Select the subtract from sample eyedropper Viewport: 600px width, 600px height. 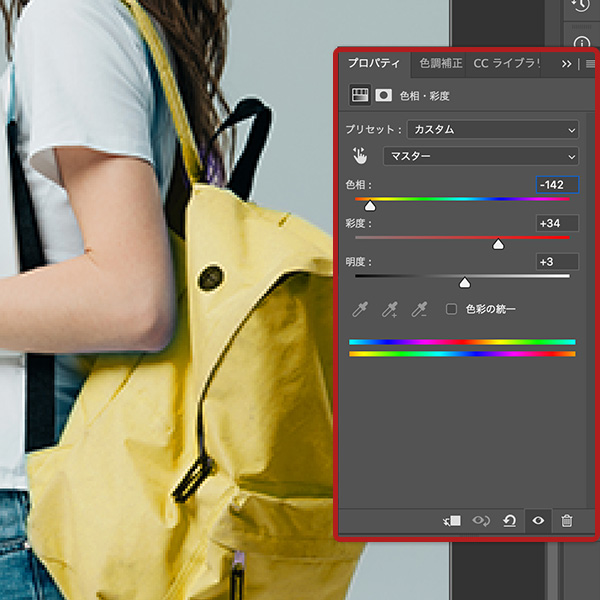point(420,309)
